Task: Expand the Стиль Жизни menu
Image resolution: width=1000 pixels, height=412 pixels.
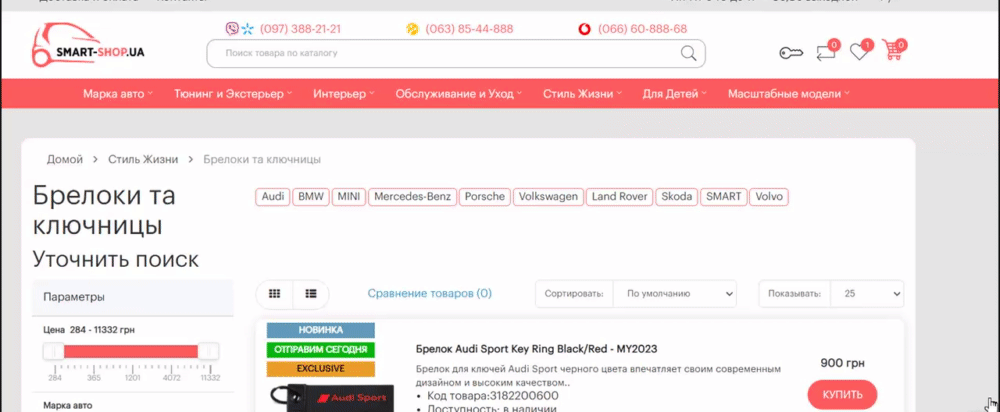Action: (582, 94)
